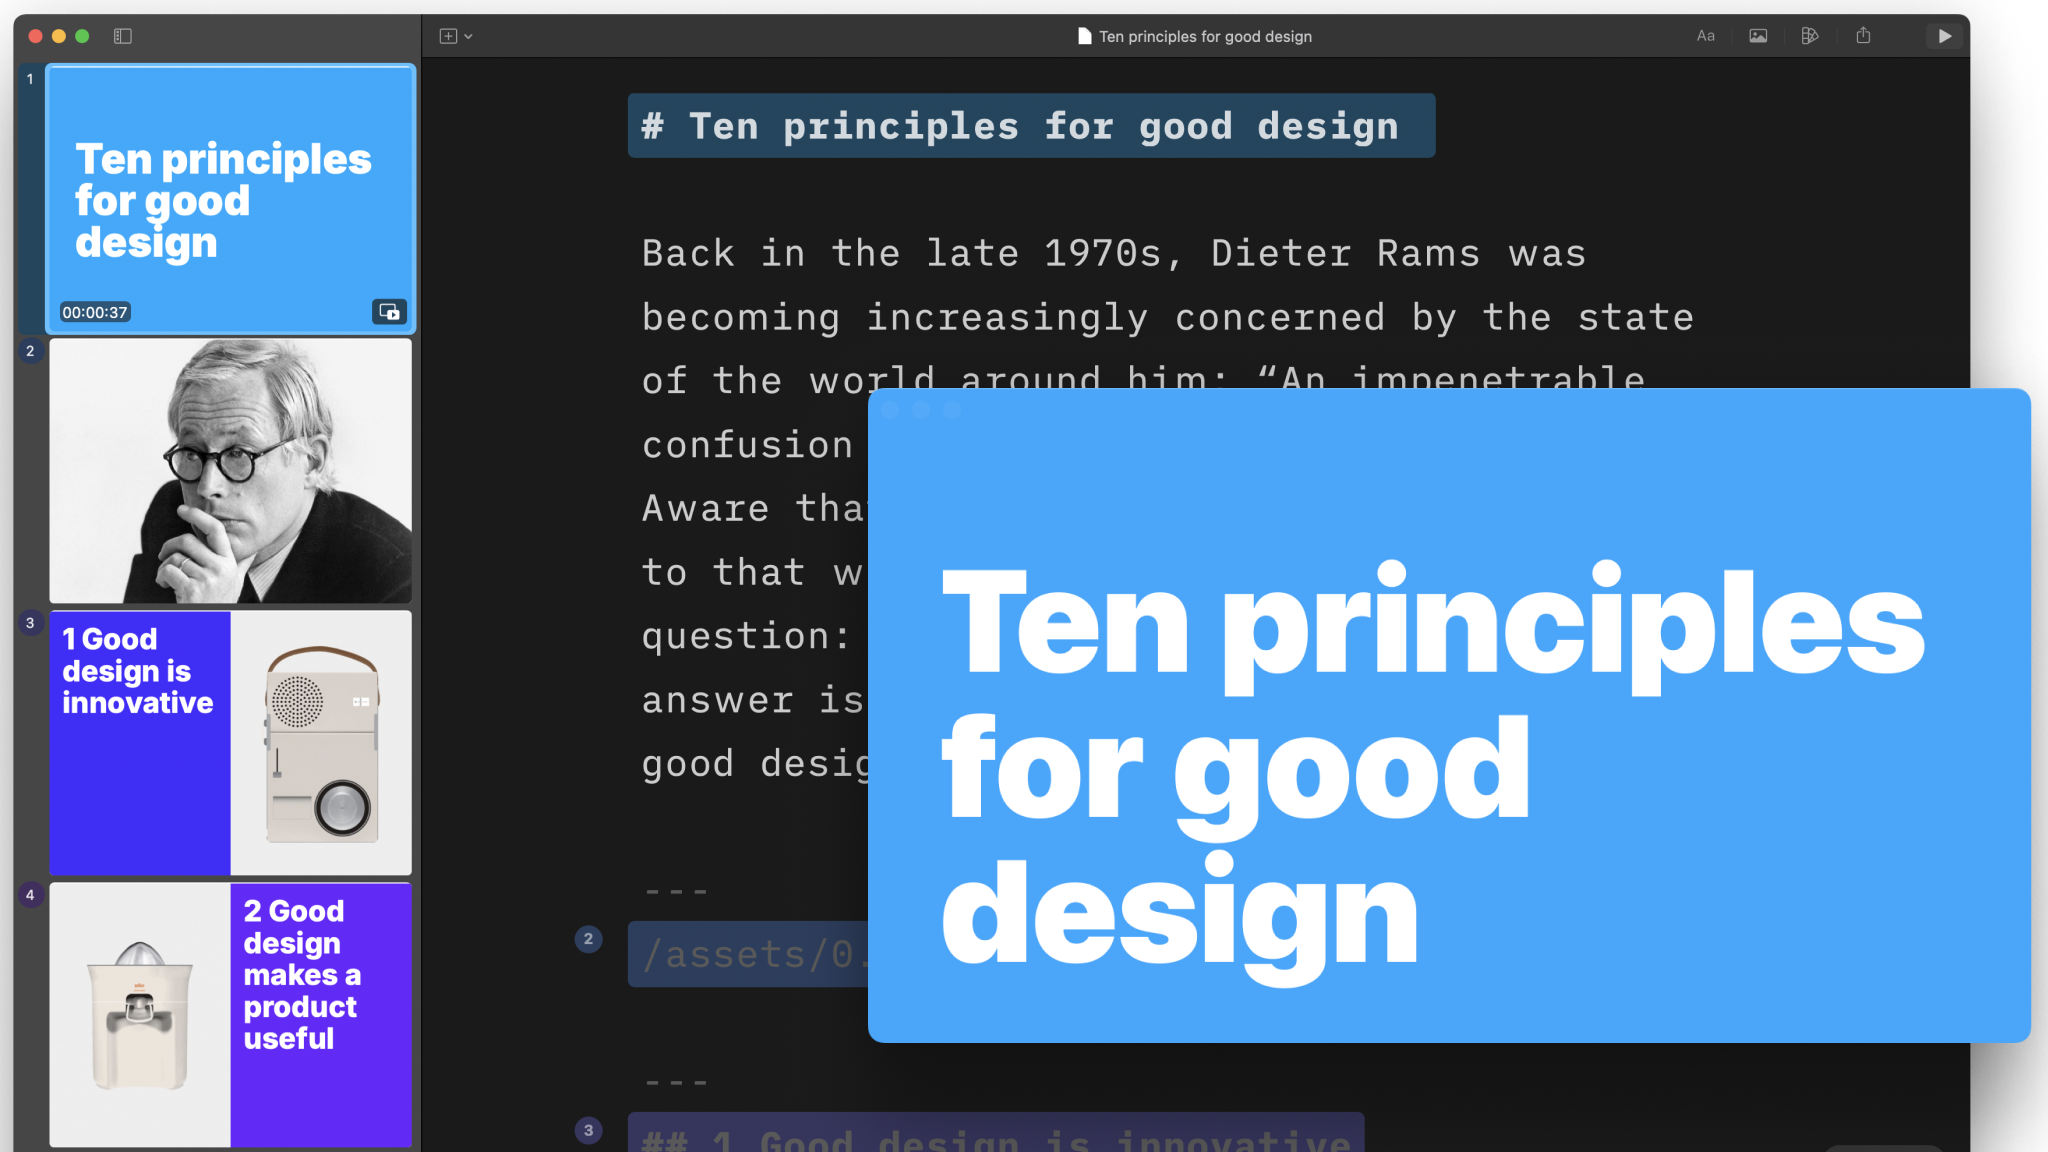Open the image media icon in toolbar
Viewport: 2048px width, 1152px height.
click(1757, 36)
